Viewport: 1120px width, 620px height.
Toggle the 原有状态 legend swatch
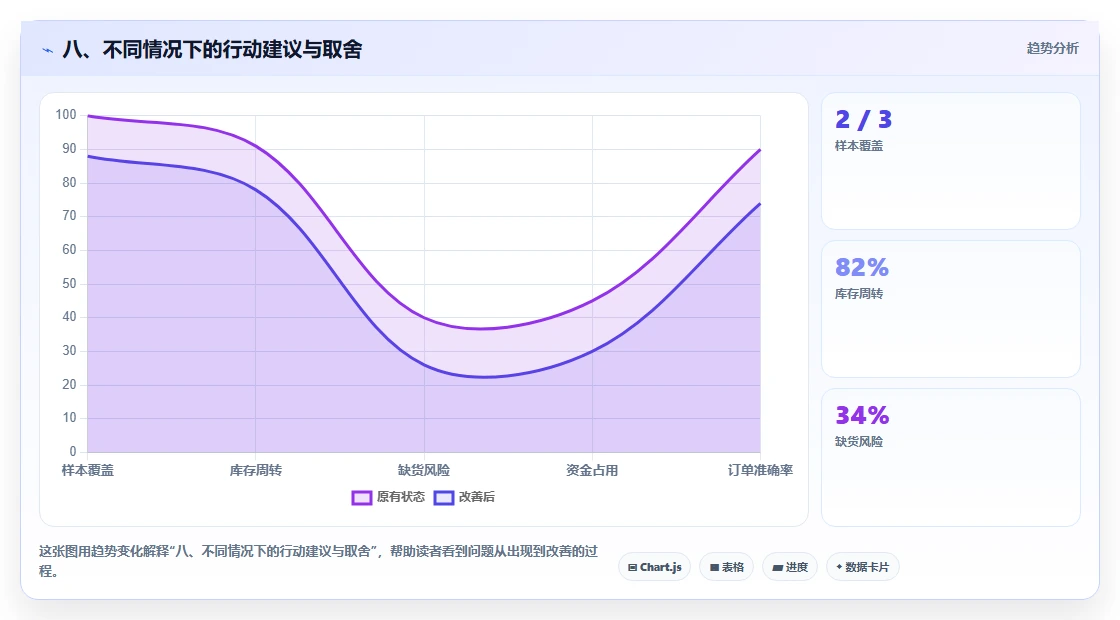(362, 497)
